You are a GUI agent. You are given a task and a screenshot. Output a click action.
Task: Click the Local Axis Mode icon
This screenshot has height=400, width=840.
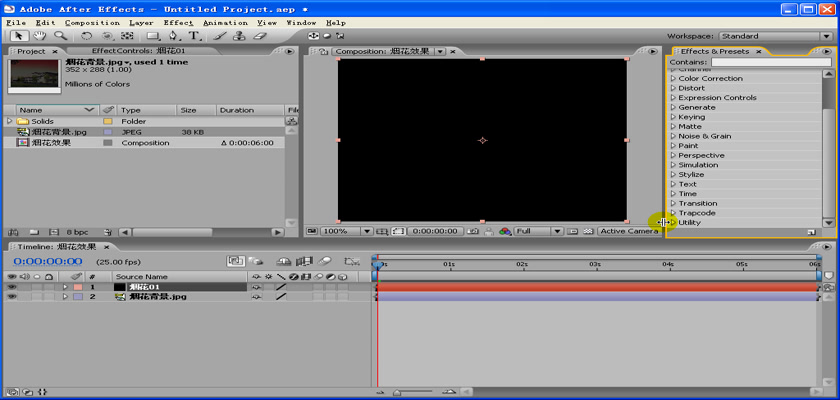pos(313,36)
